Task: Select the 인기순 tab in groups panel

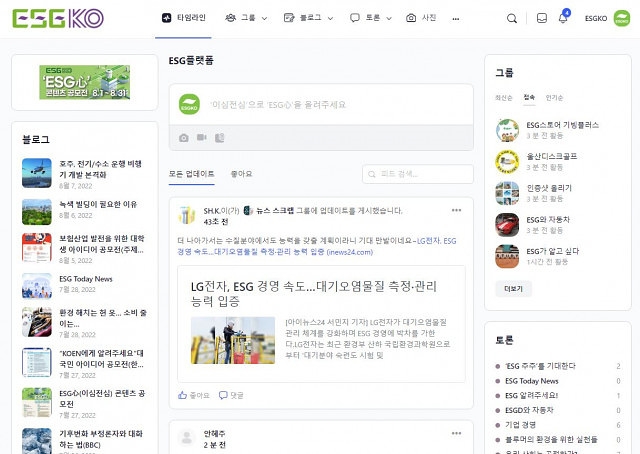Action: (554, 98)
